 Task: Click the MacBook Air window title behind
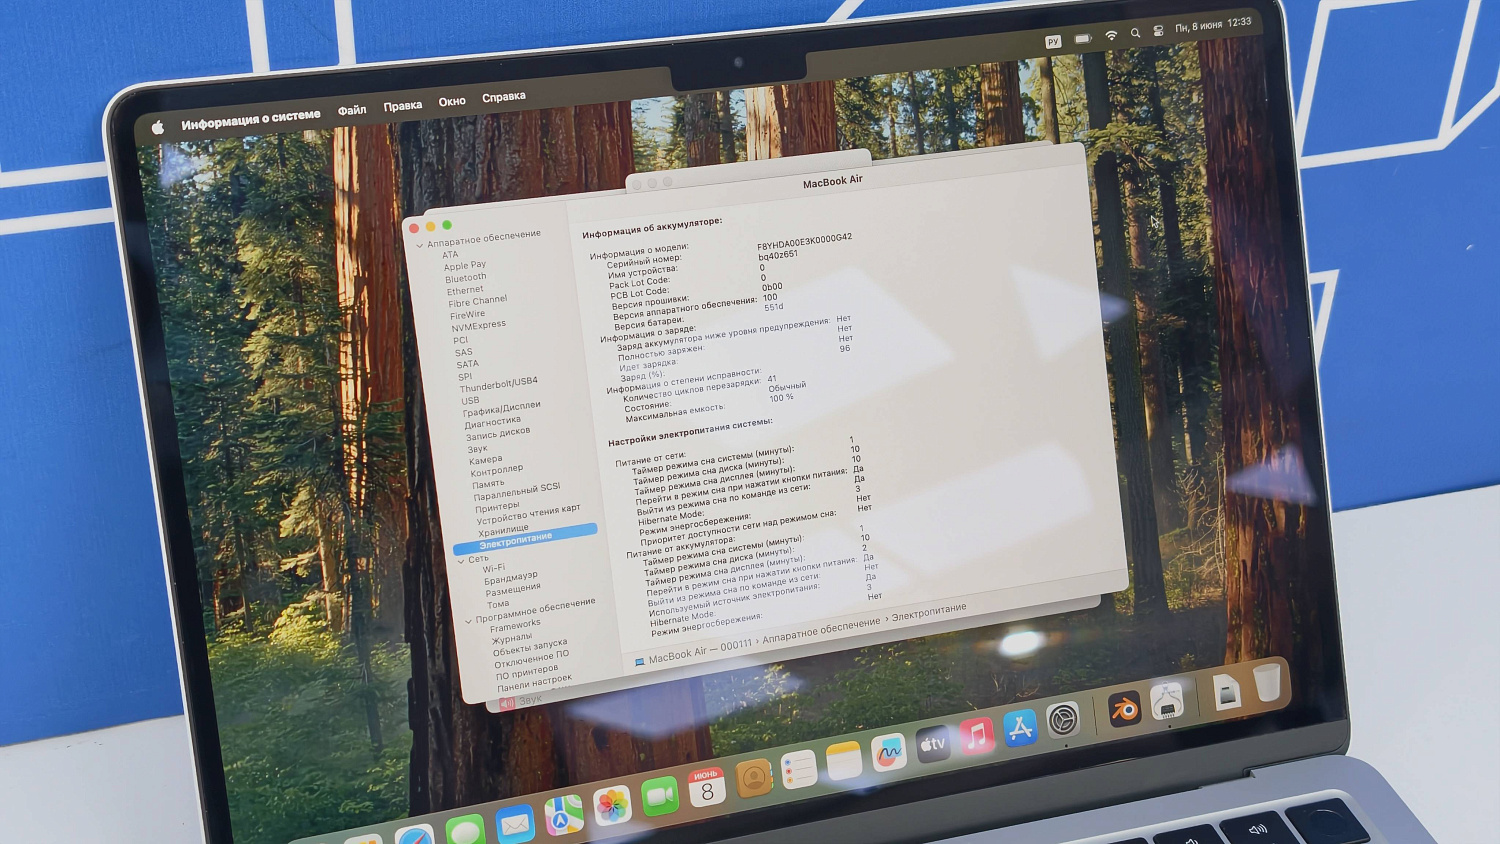[x=832, y=181]
